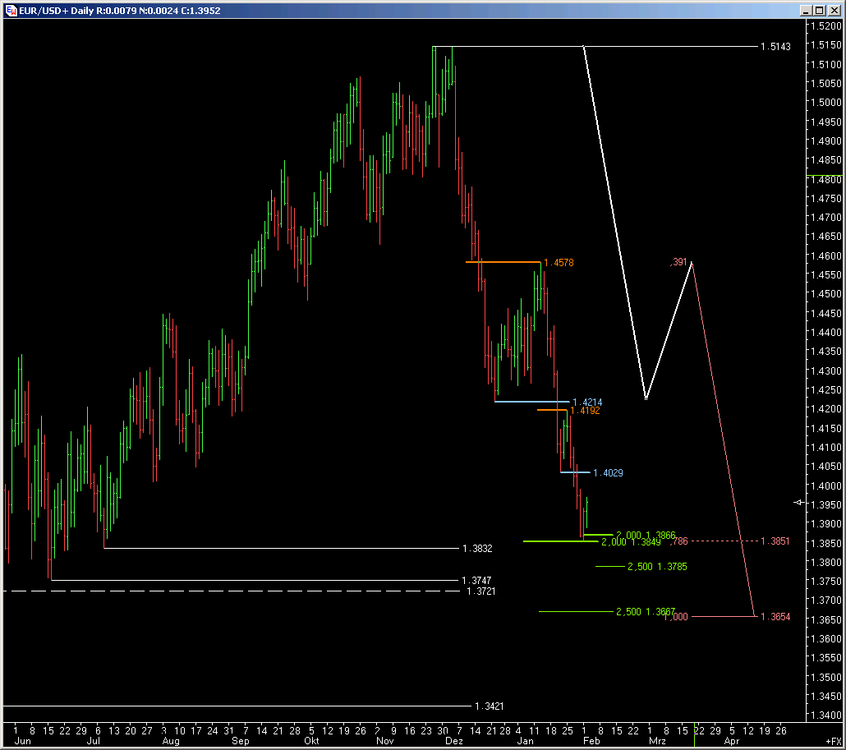Click the Okt month label on time axis
Viewport: 846px width, 750px height.
coord(311,741)
